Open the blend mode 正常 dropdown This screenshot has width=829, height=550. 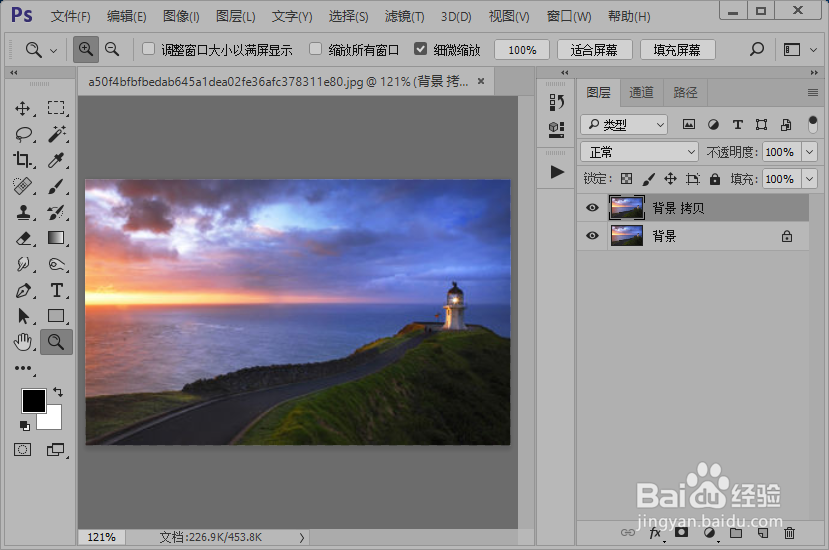[x=640, y=152]
